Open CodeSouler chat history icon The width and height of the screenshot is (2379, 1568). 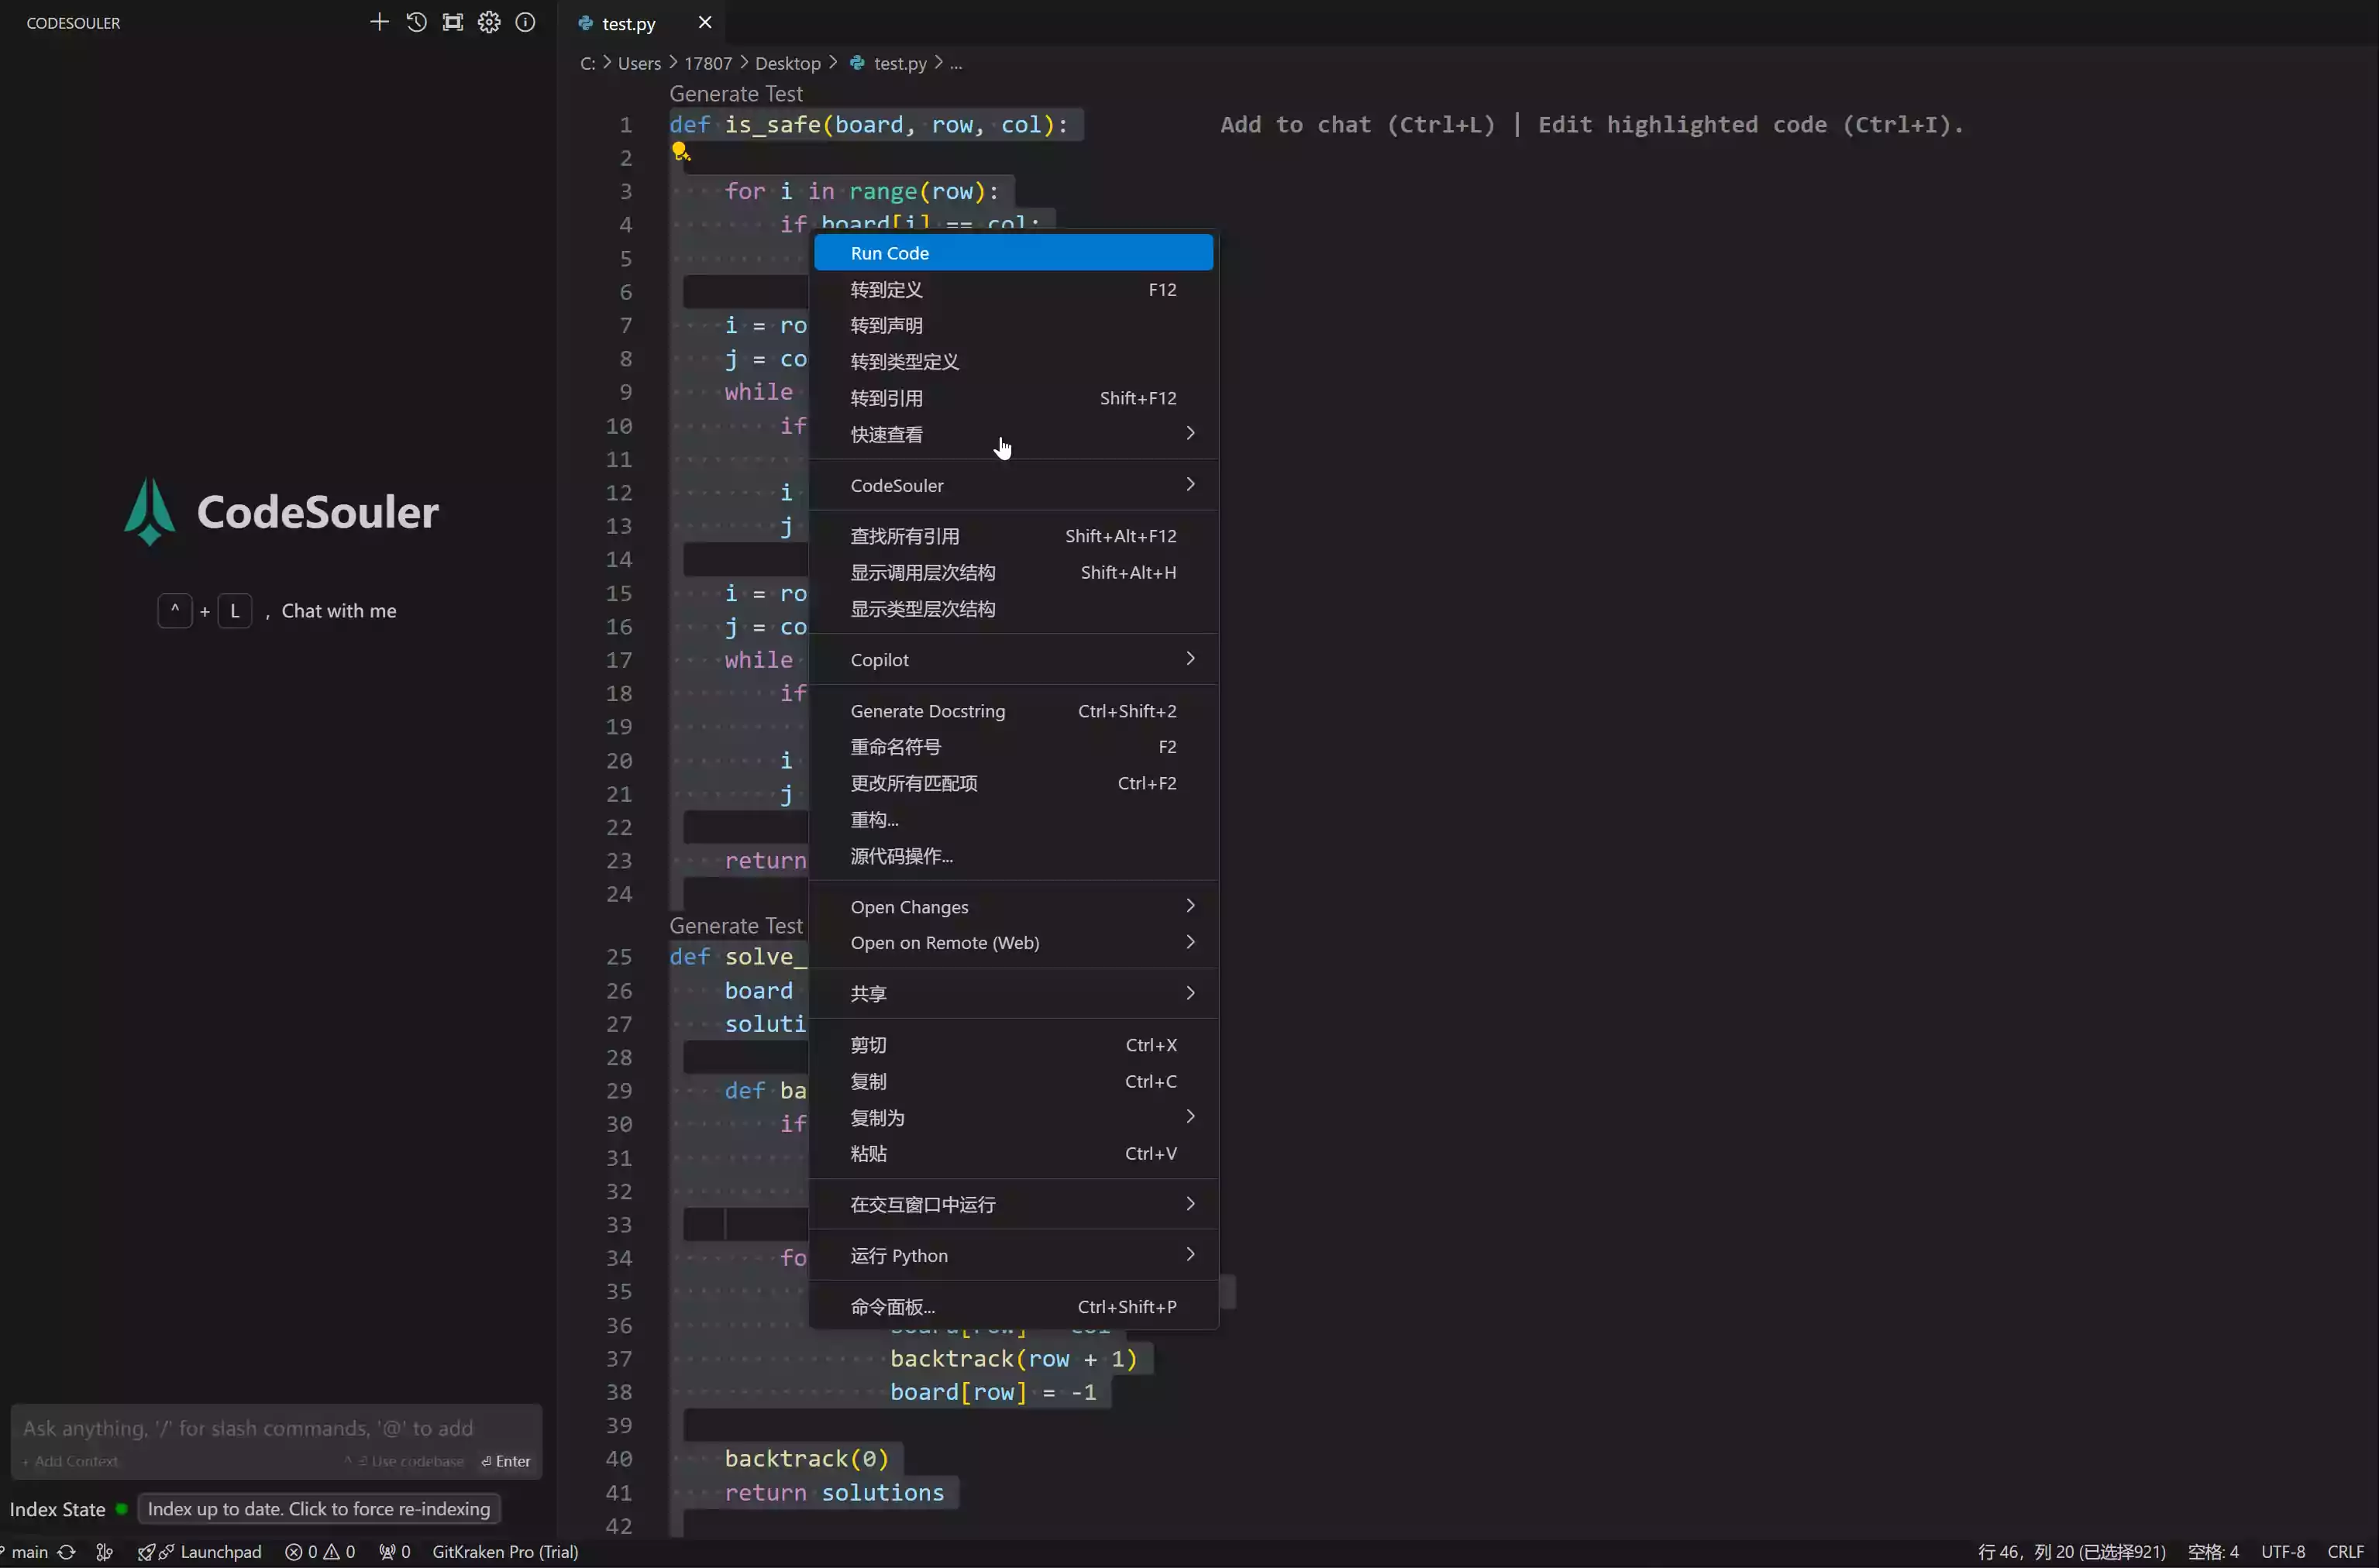coord(416,22)
